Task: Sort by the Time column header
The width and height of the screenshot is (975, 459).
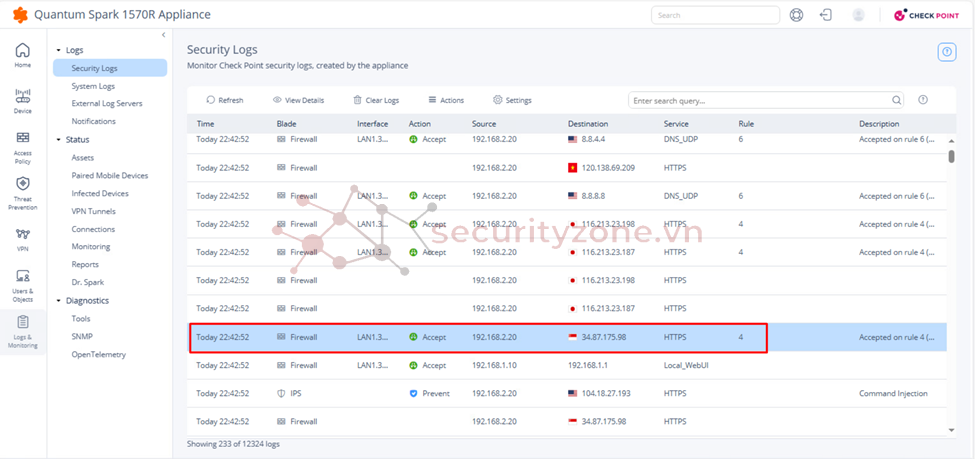Action: pos(205,124)
